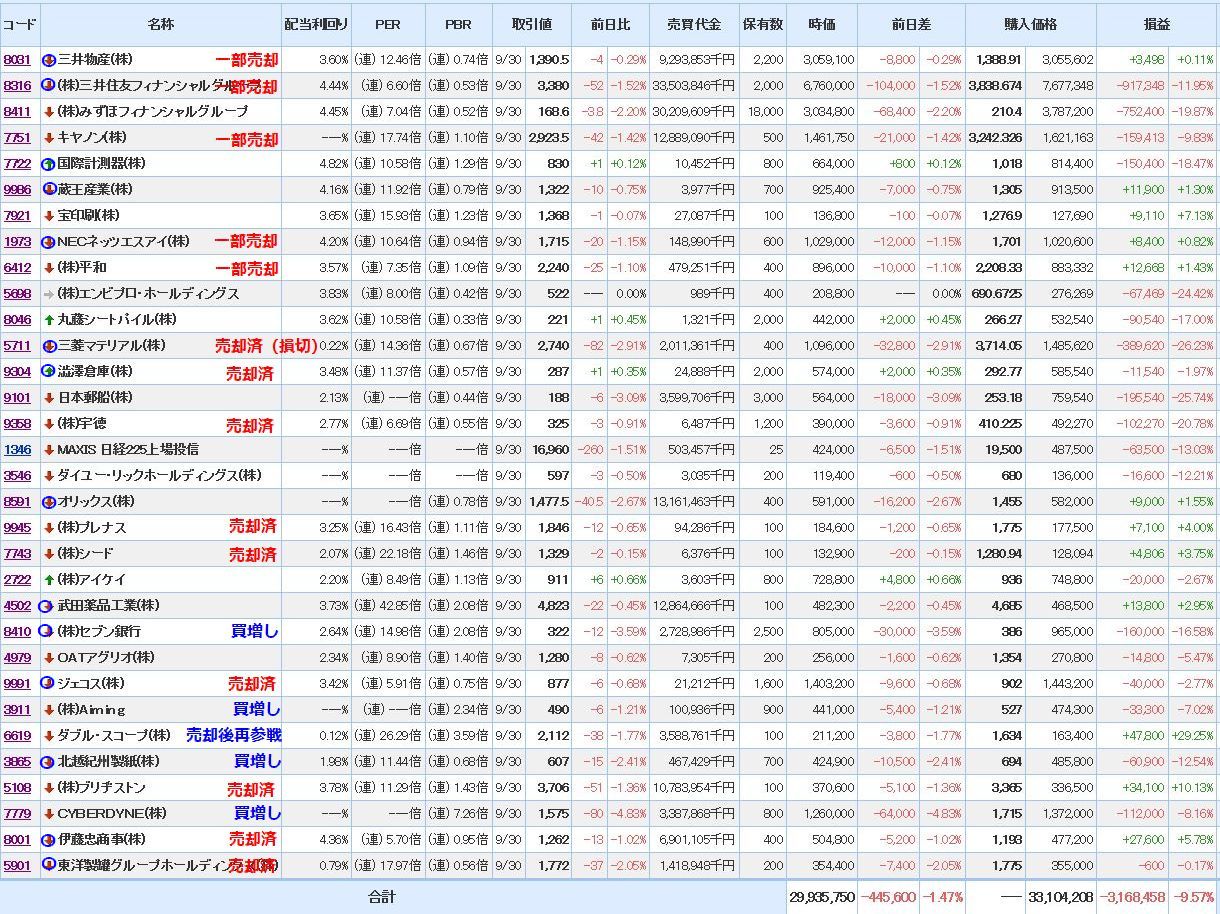The height and width of the screenshot is (914, 1220).
Task: Click the down arrow icon beside 三井物産
Action: point(48,60)
